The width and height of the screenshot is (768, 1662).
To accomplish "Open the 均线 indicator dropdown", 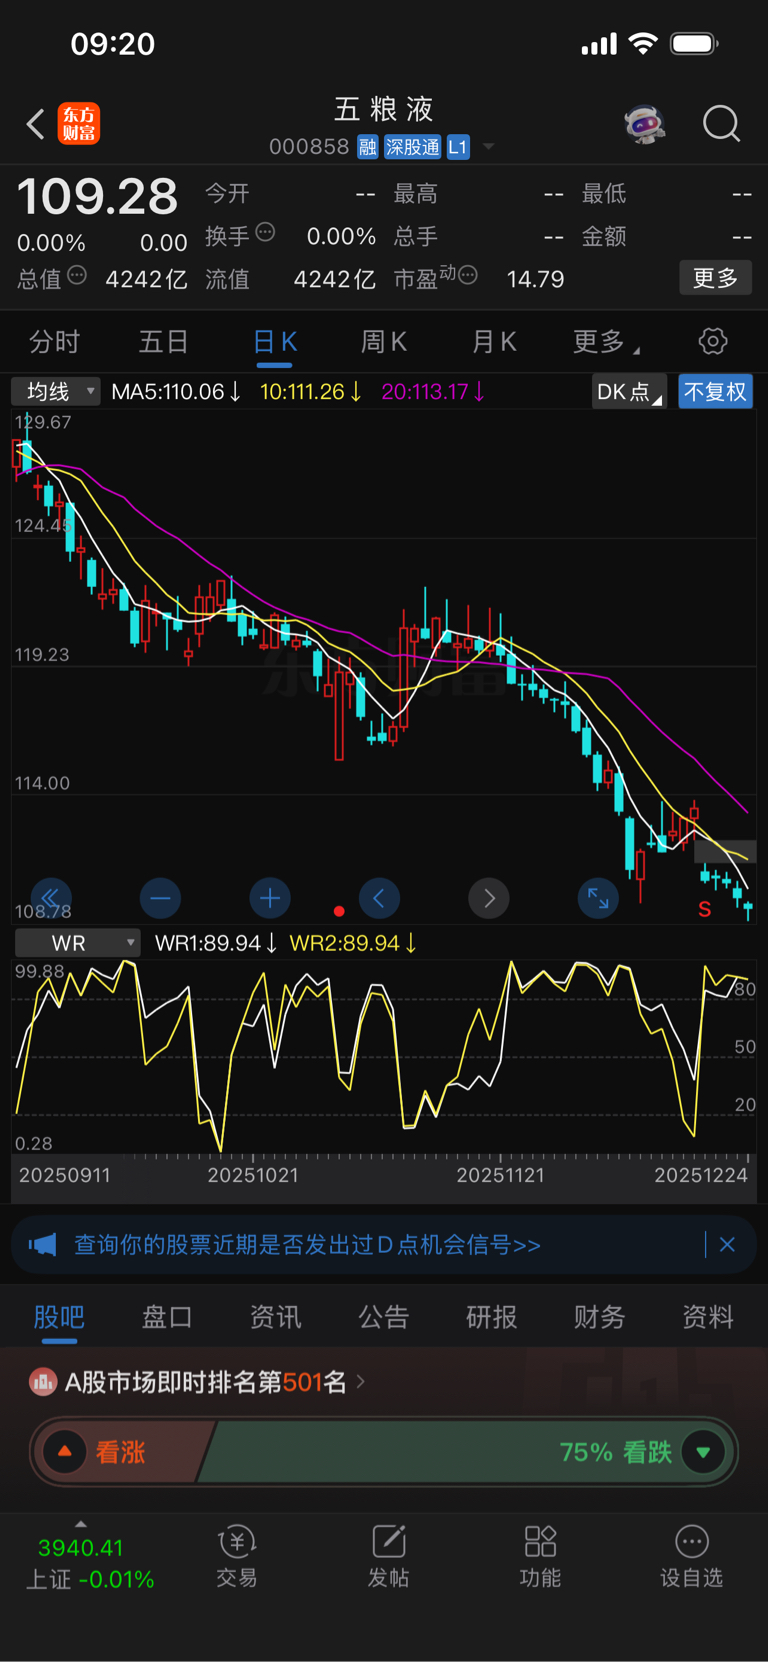I will (x=56, y=391).
